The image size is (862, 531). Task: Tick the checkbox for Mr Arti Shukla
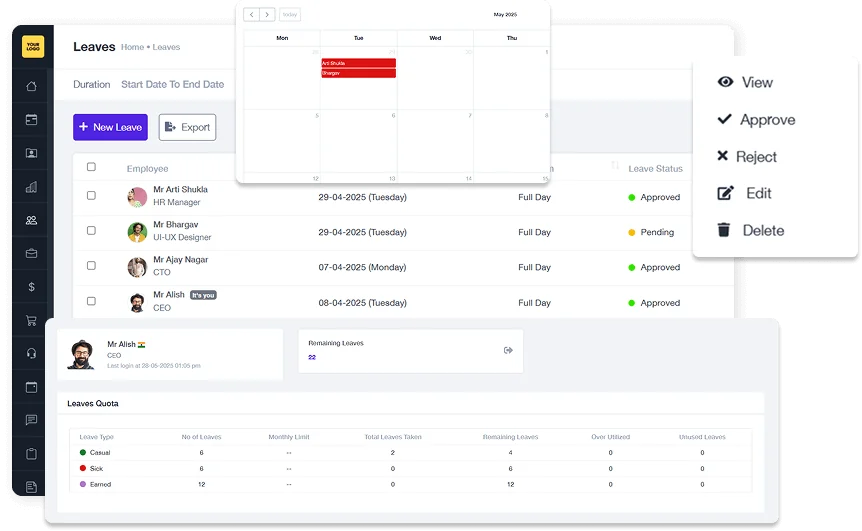(x=91, y=196)
